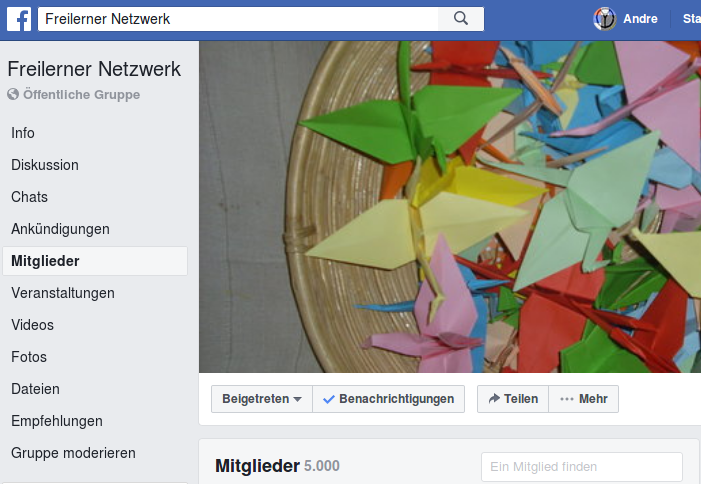Expand the Beigetreten dropdown
The image size is (701, 484).
tap(262, 399)
